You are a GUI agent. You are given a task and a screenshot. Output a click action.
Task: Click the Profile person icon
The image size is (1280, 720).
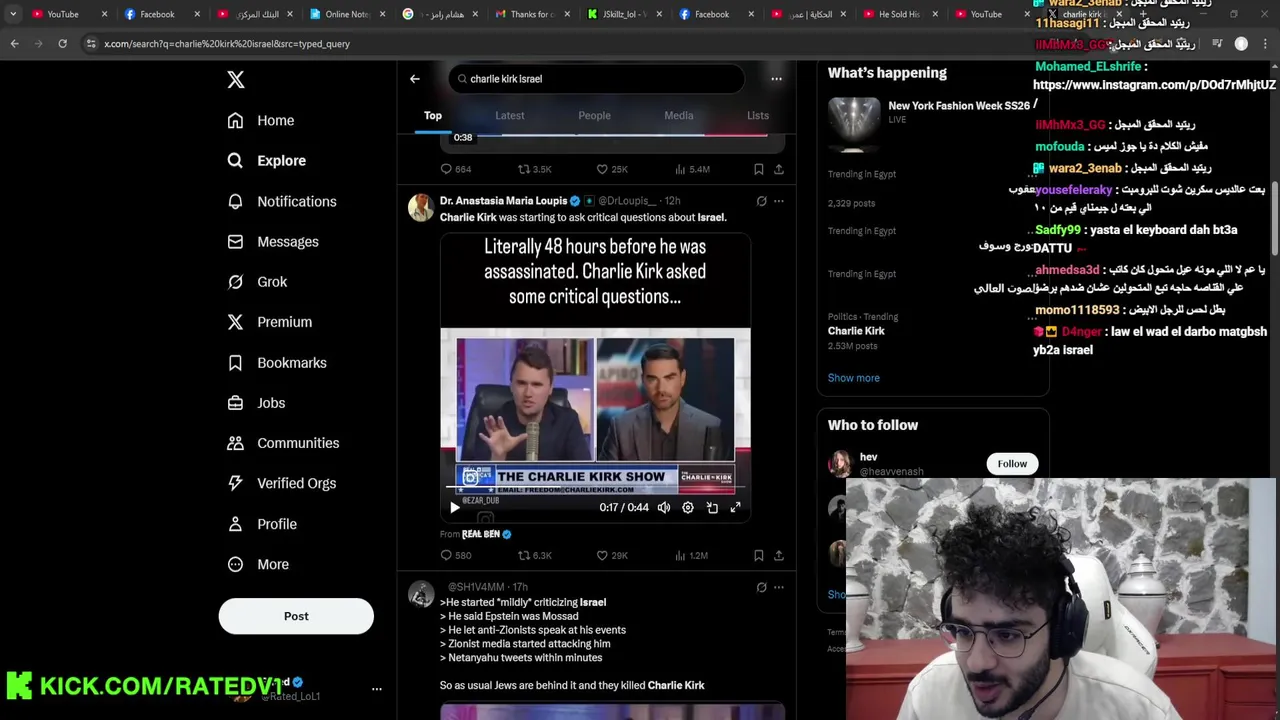pyautogui.click(x=235, y=524)
